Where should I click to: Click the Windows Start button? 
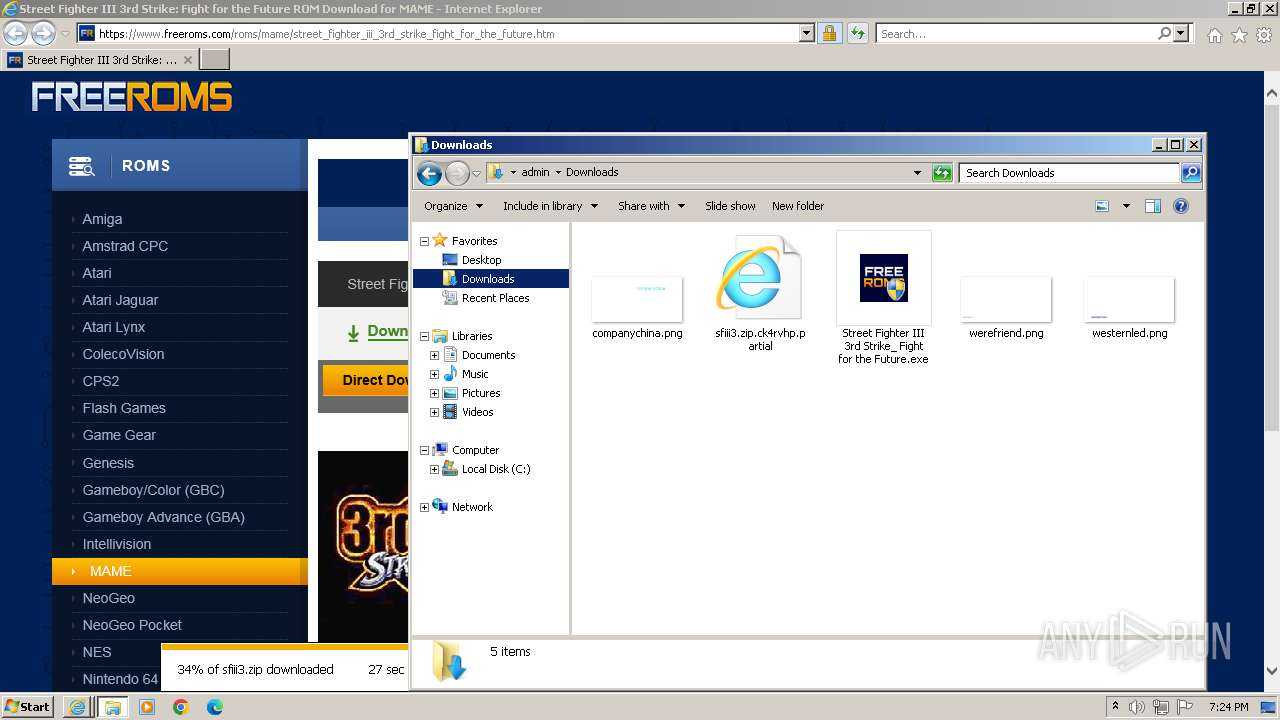click(28, 706)
